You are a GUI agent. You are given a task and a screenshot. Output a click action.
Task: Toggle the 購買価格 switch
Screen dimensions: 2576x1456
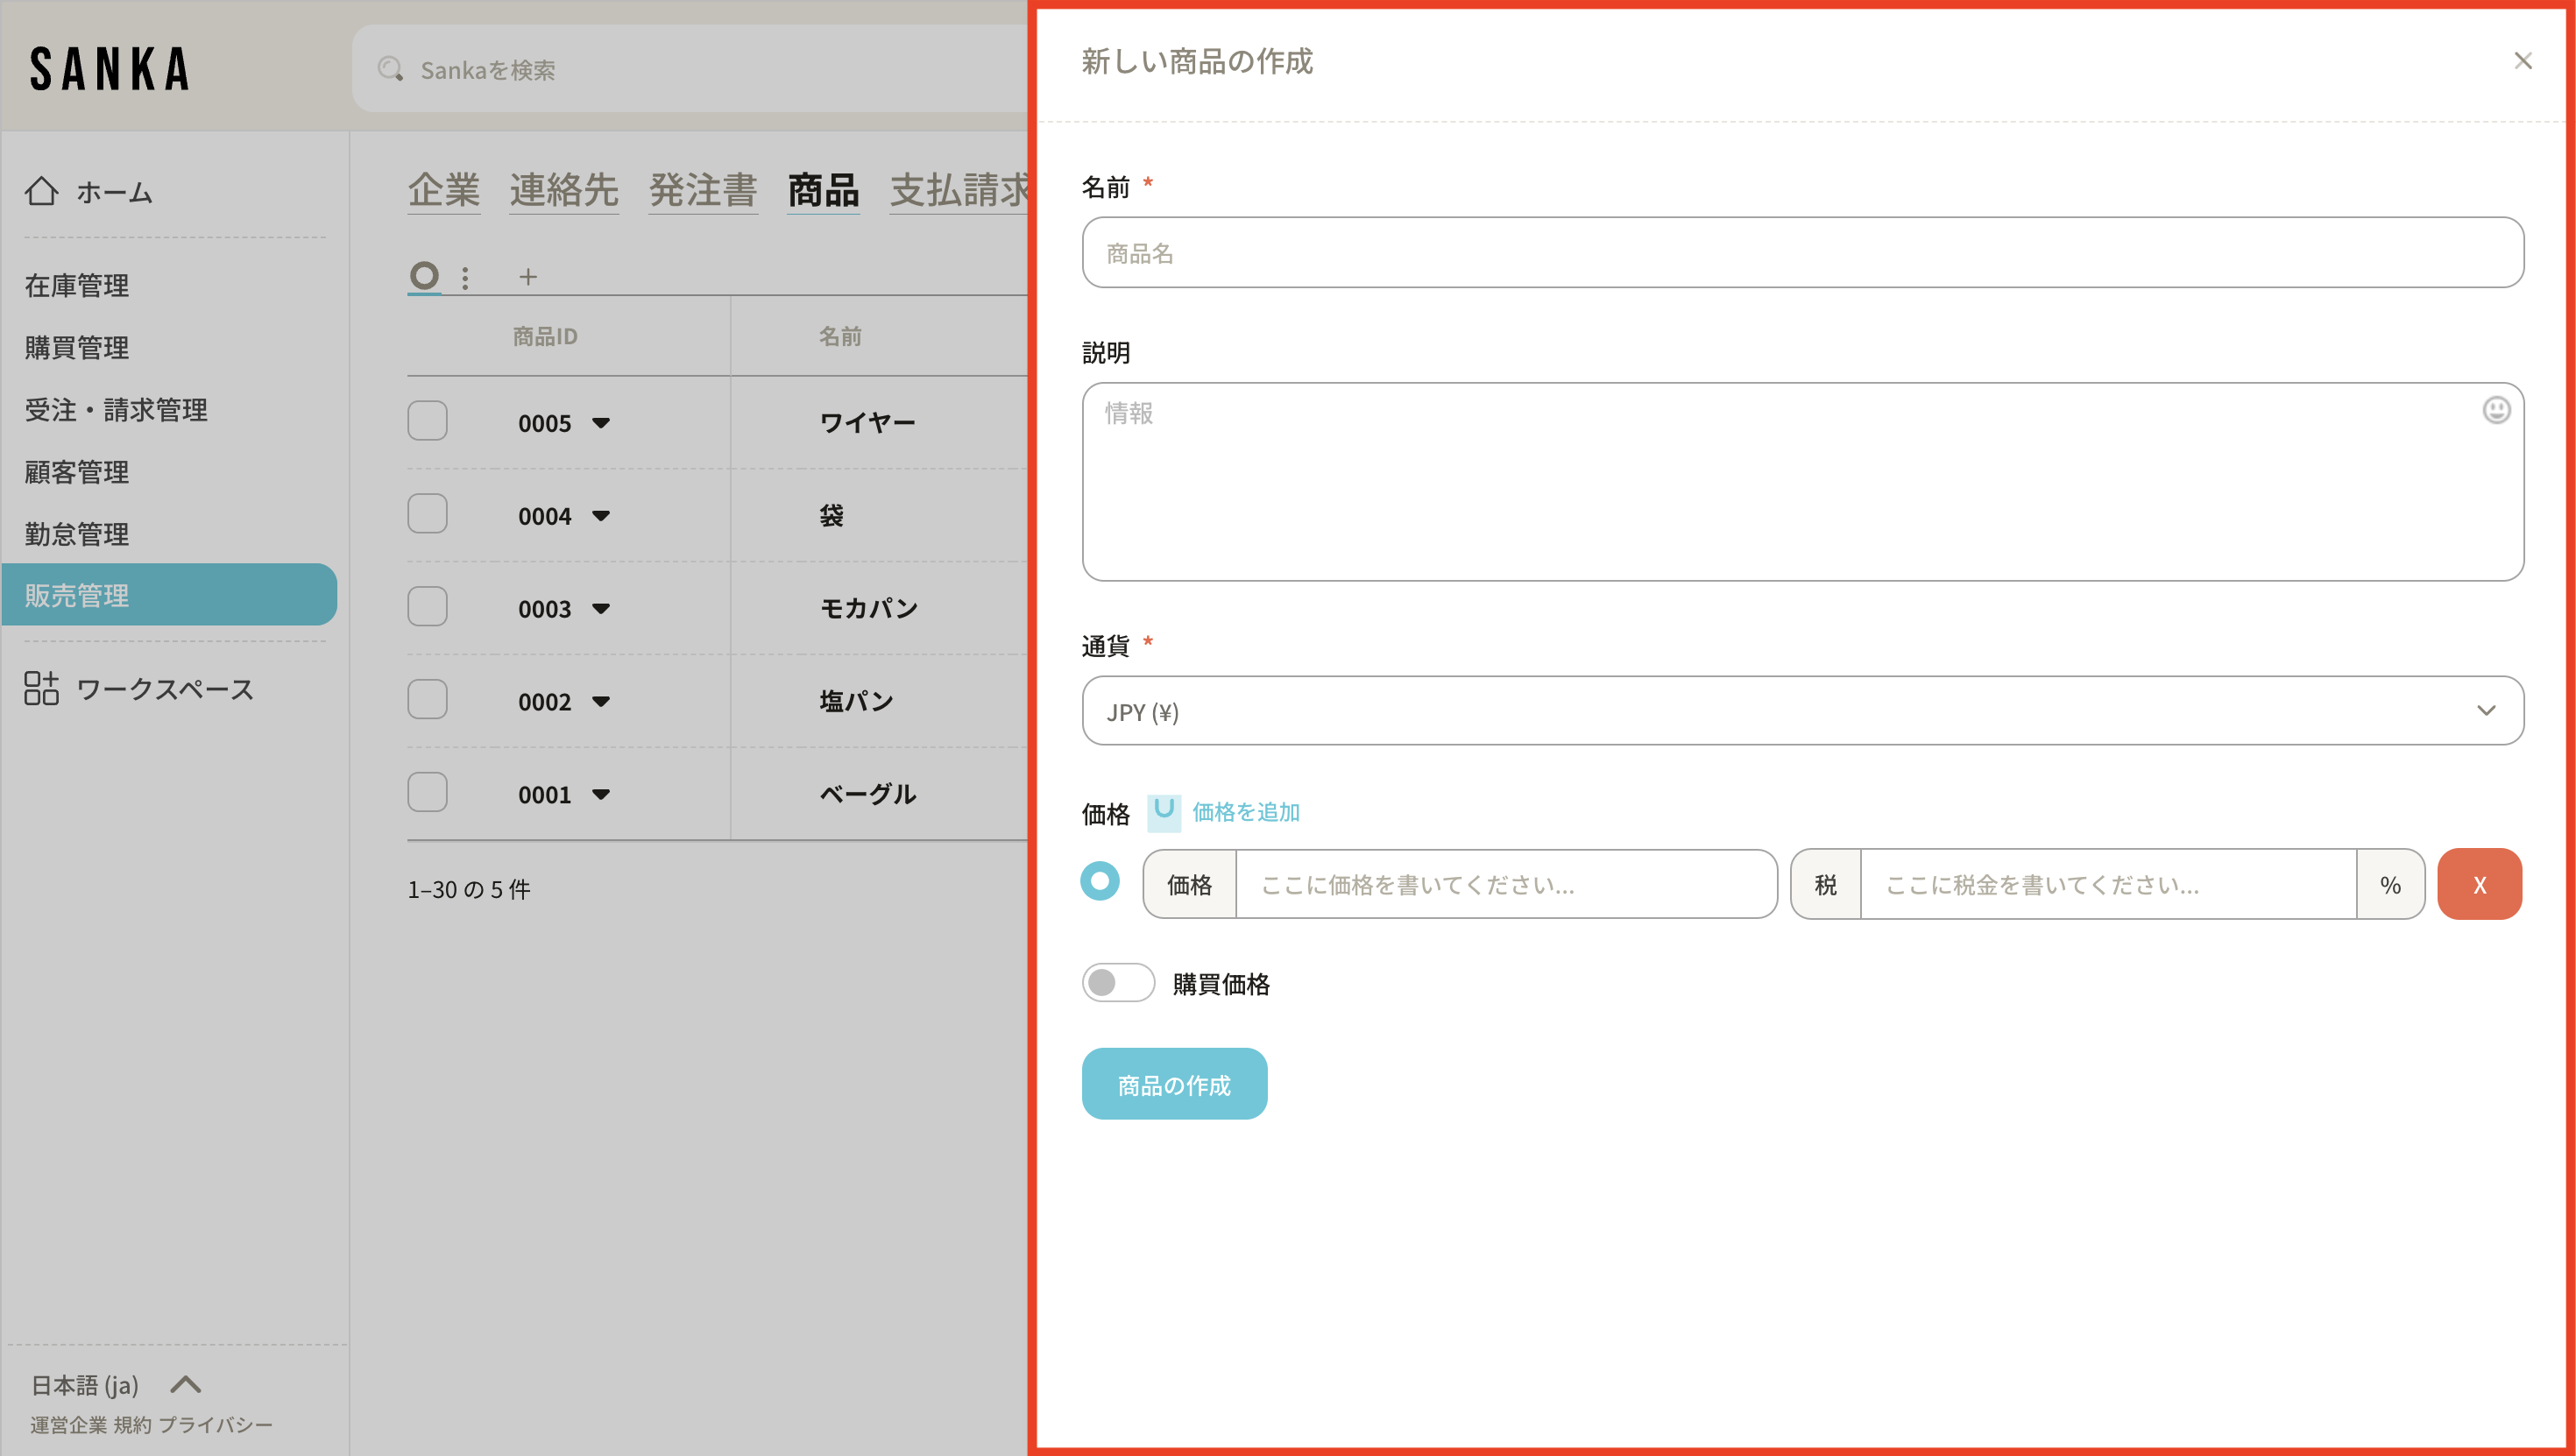point(1117,983)
